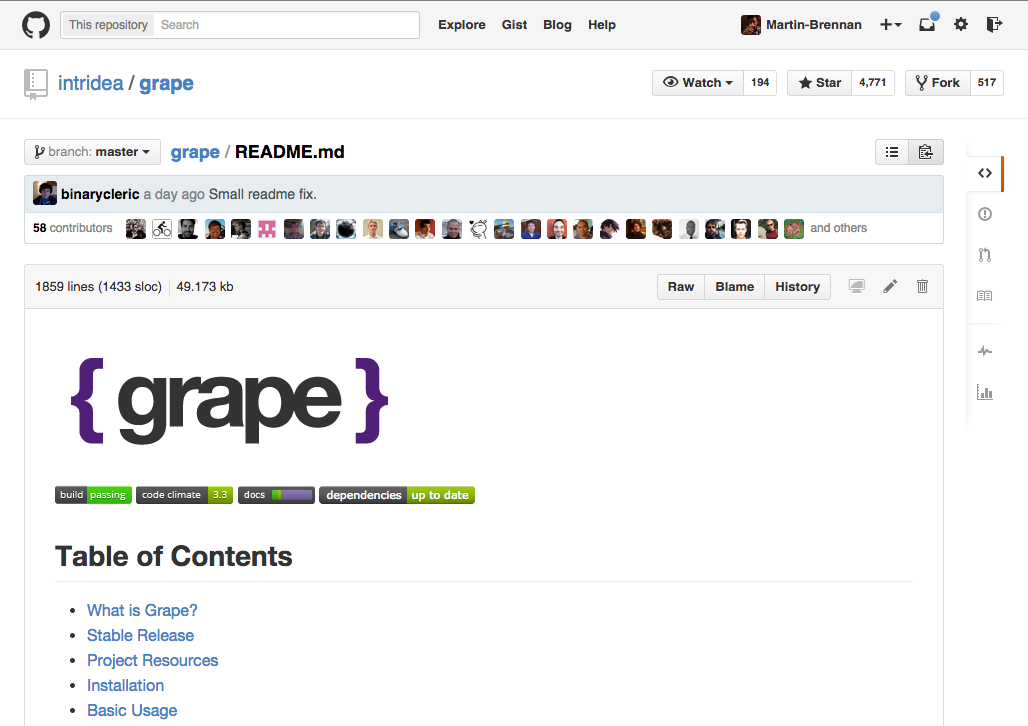Click Martin-Brennan user avatar

tap(751, 25)
